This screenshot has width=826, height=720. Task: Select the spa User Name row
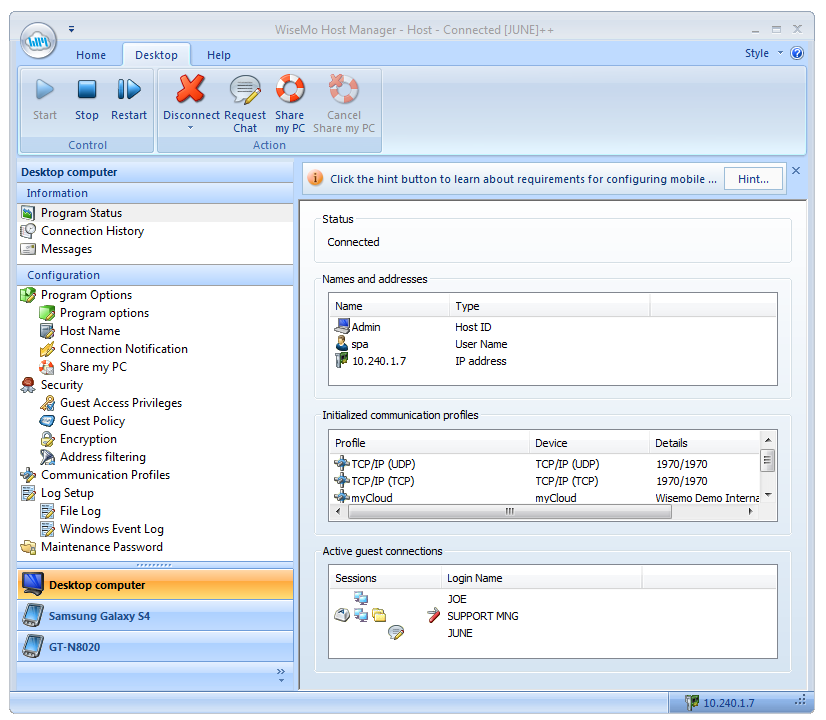click(553, 344)
